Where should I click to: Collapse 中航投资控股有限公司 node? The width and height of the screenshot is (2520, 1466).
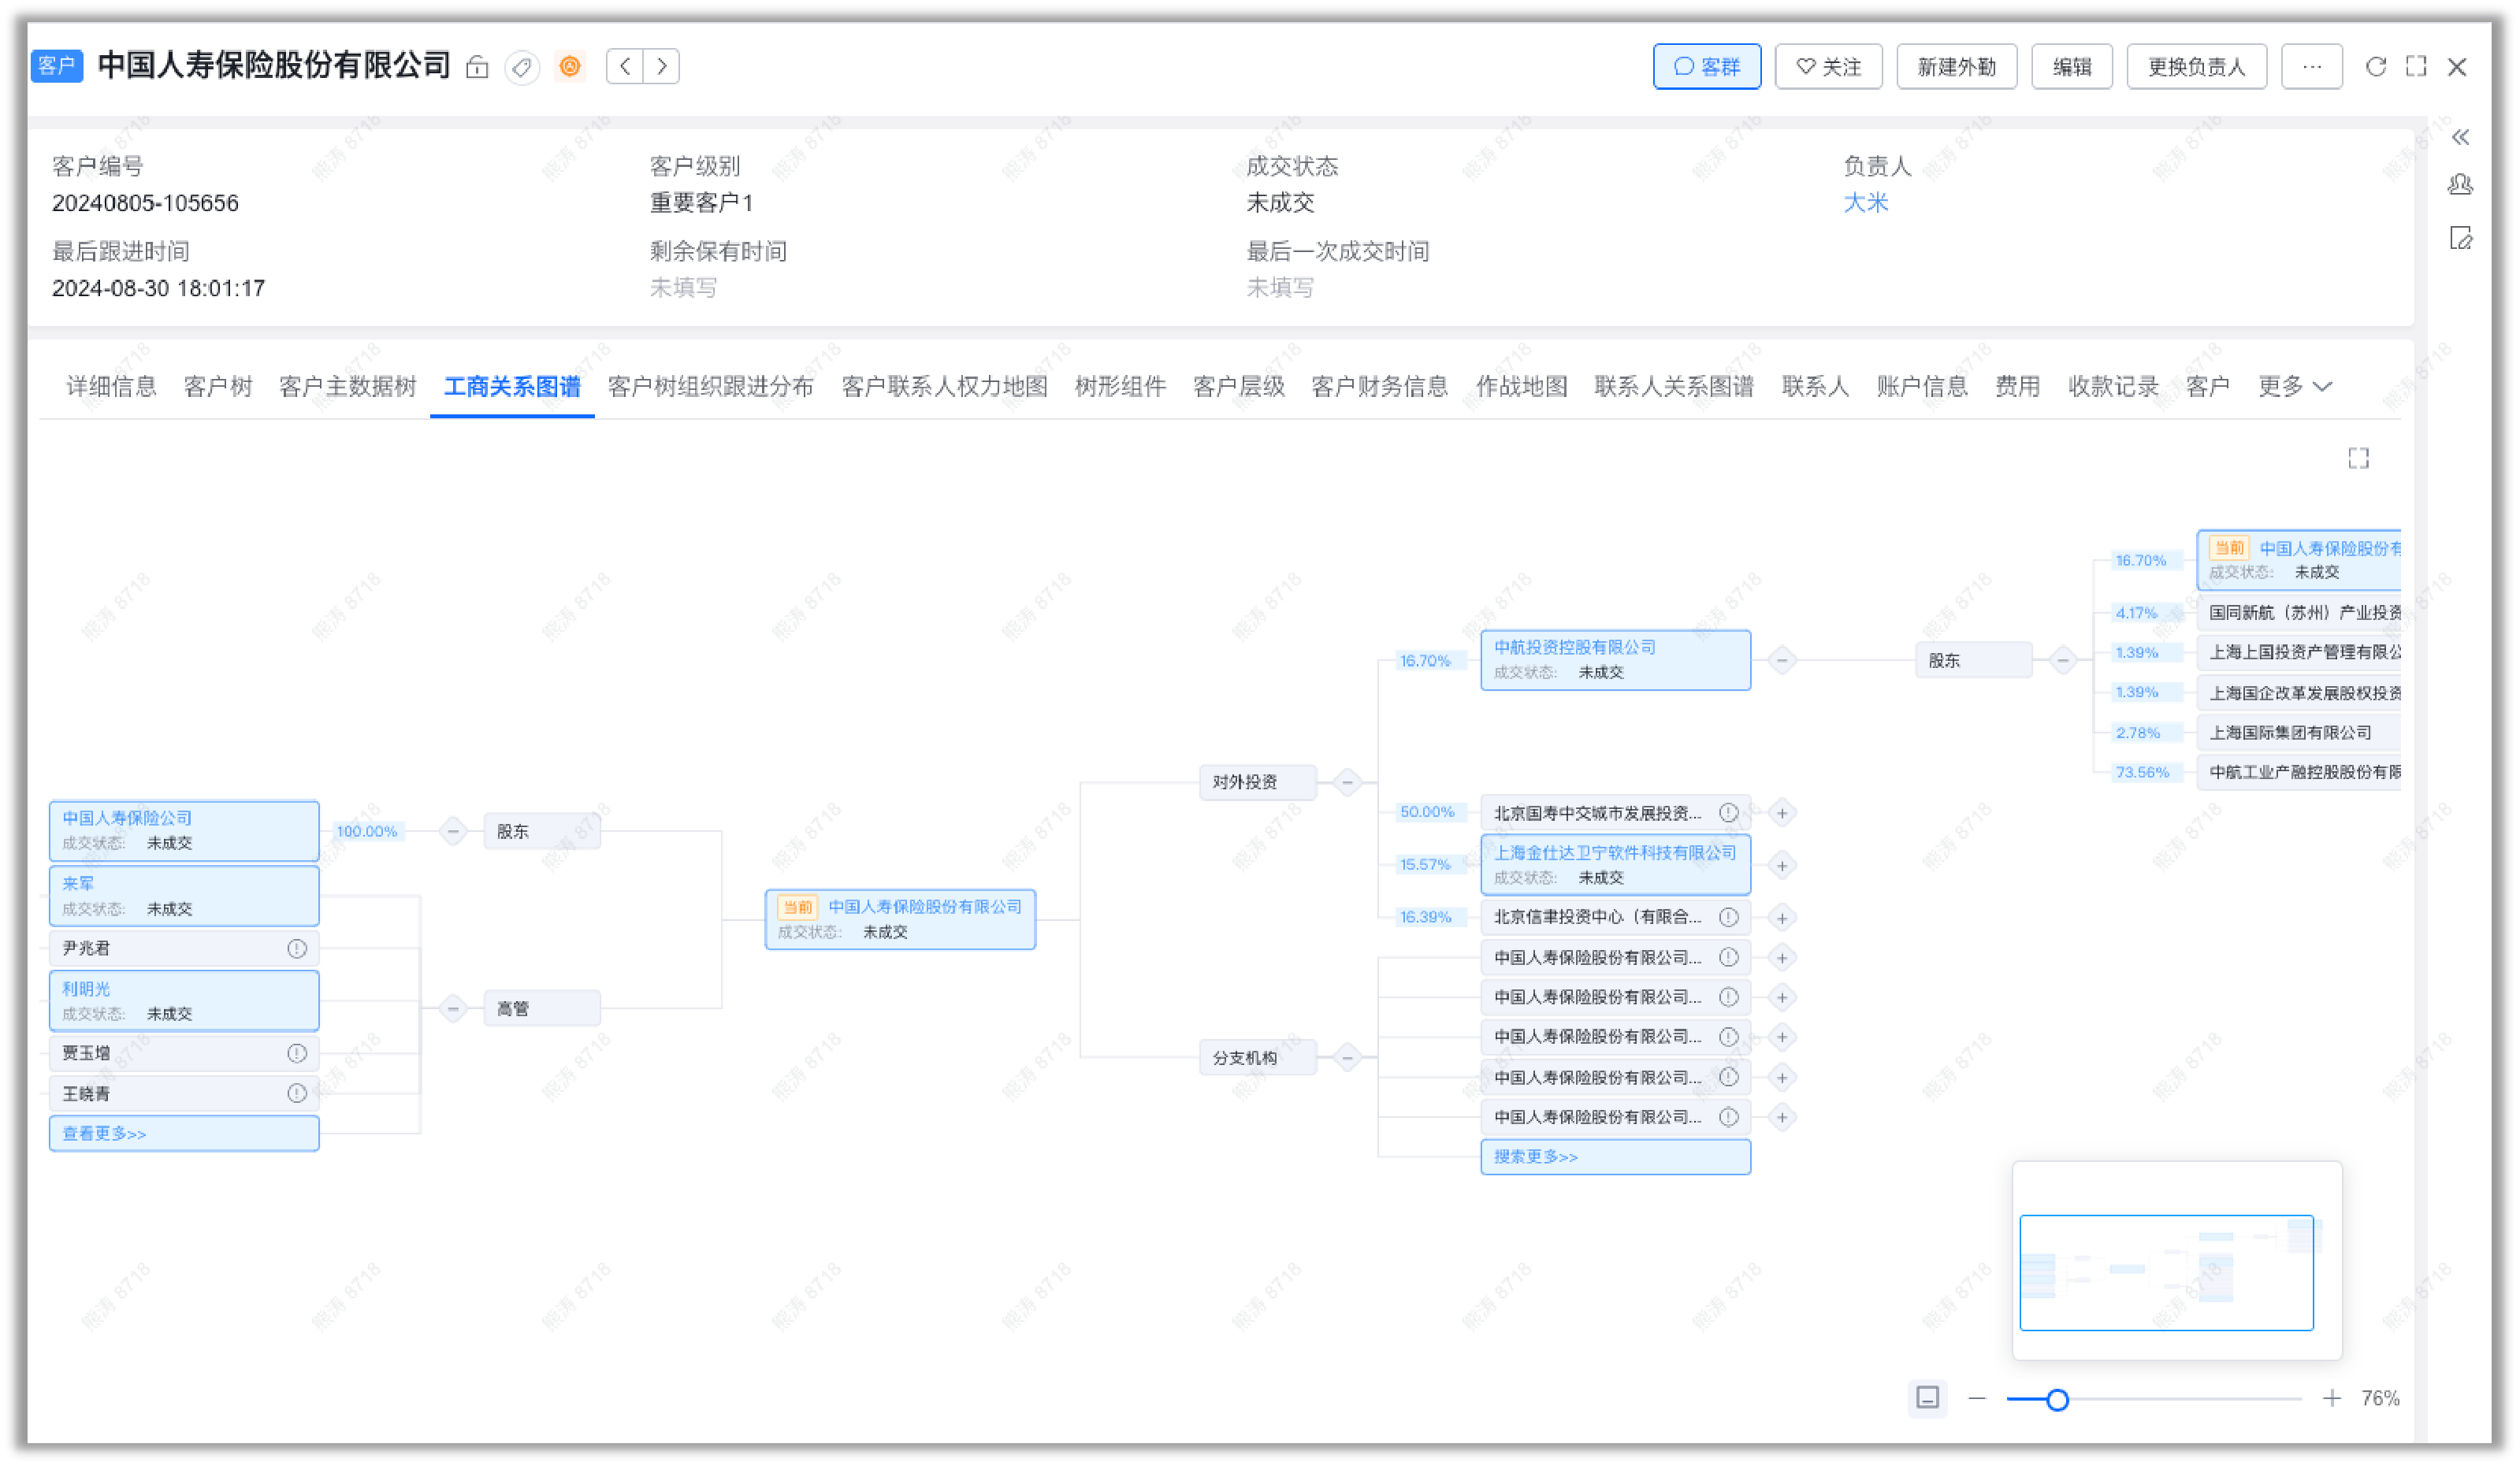point(1782,660)
